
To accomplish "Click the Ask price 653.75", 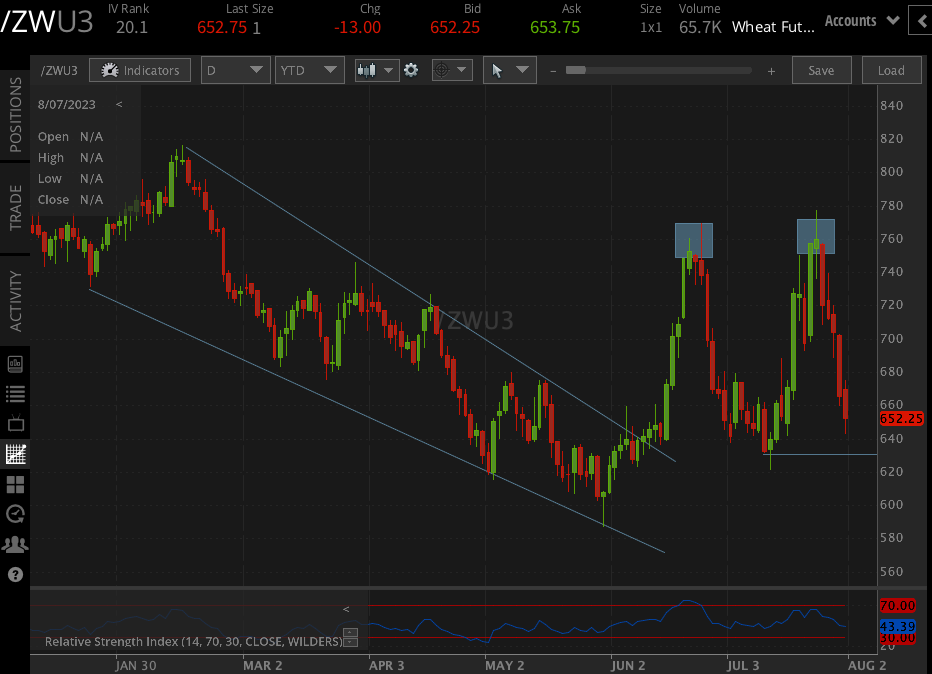I will [x=555, y=27].
